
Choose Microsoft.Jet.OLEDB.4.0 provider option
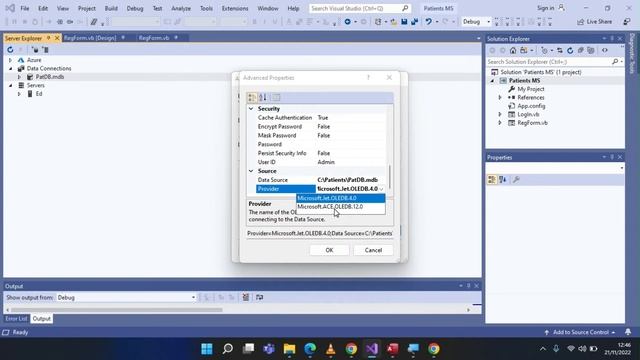click(340, 198)
